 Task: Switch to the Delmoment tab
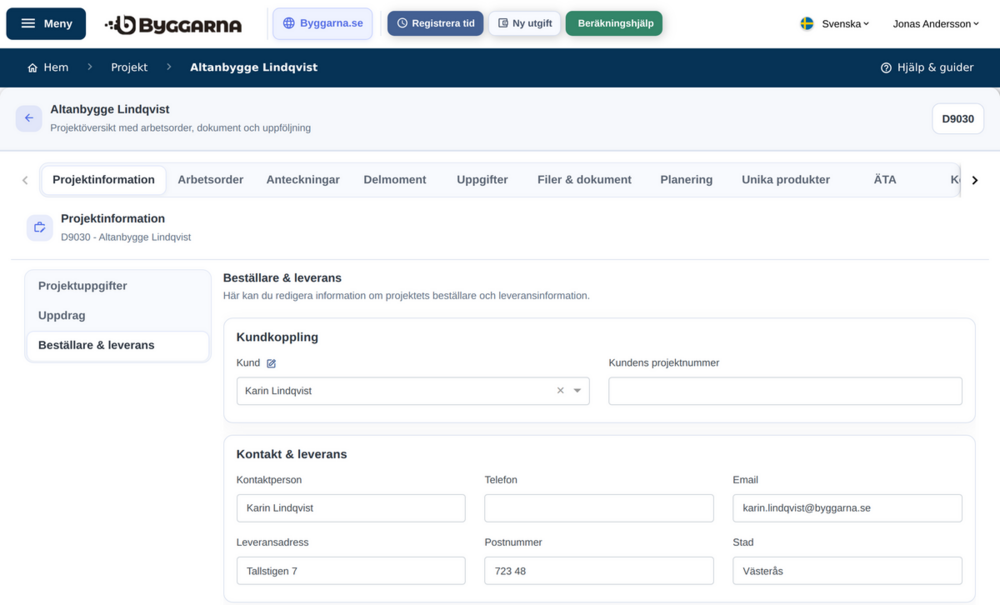(x=395, y=180)
